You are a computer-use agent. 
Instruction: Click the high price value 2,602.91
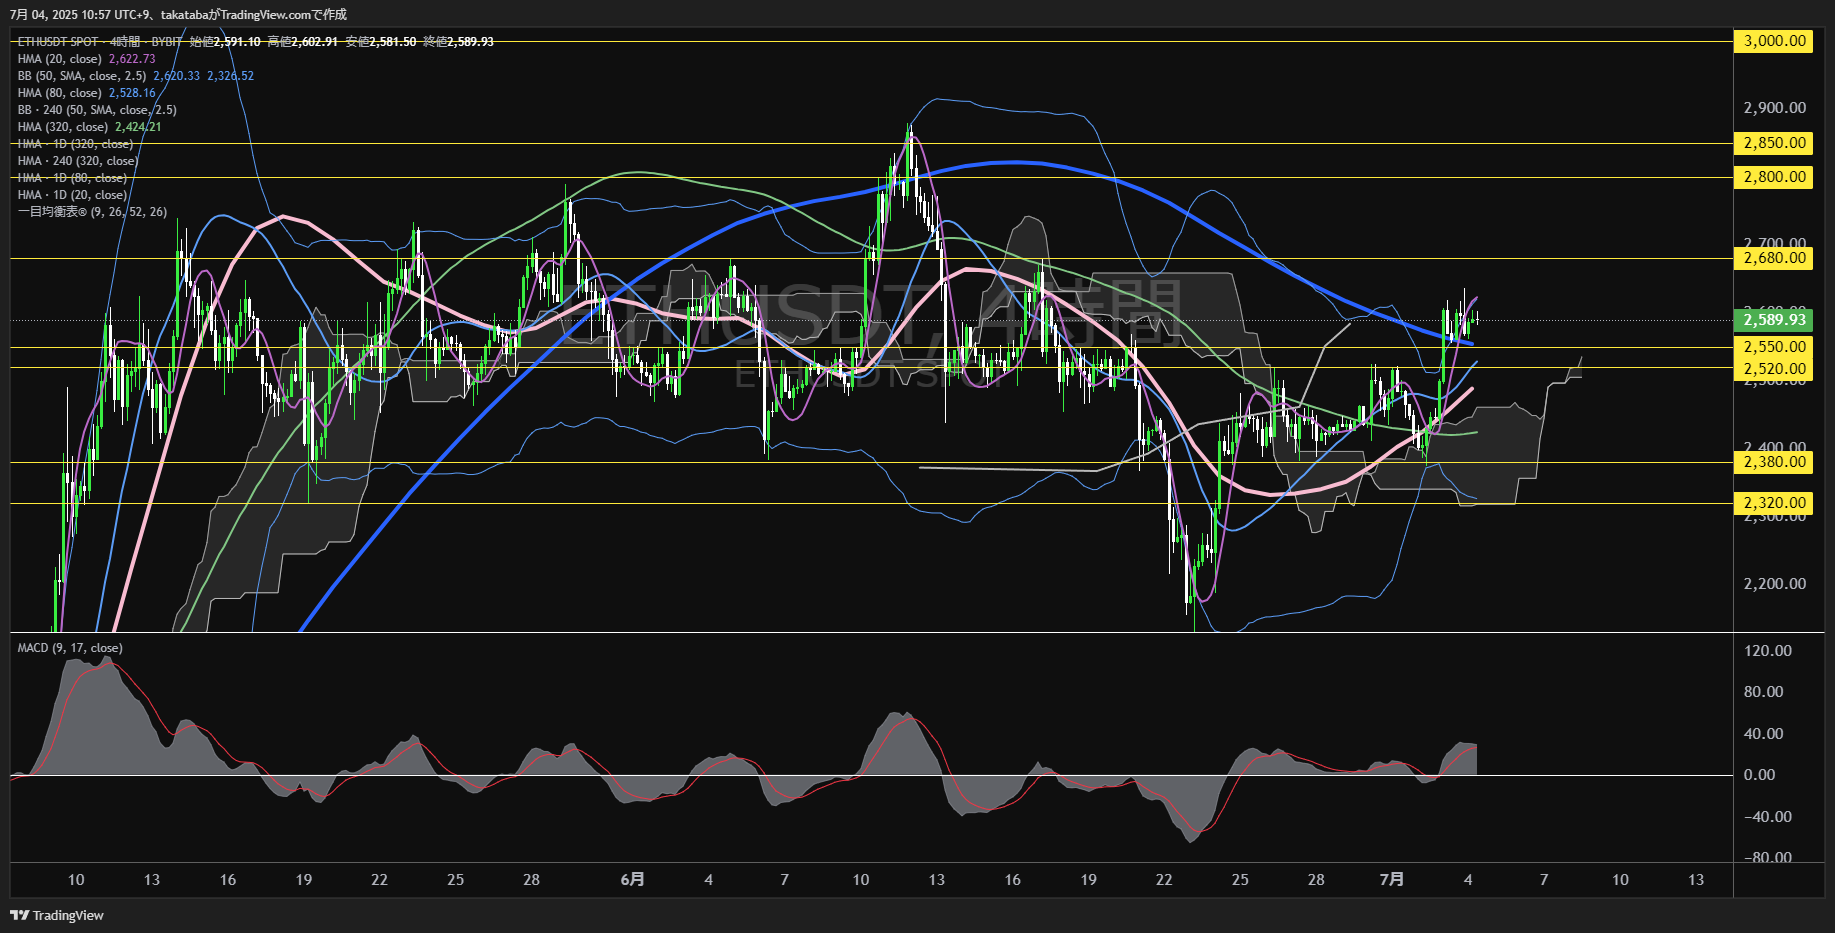[315, 42]
